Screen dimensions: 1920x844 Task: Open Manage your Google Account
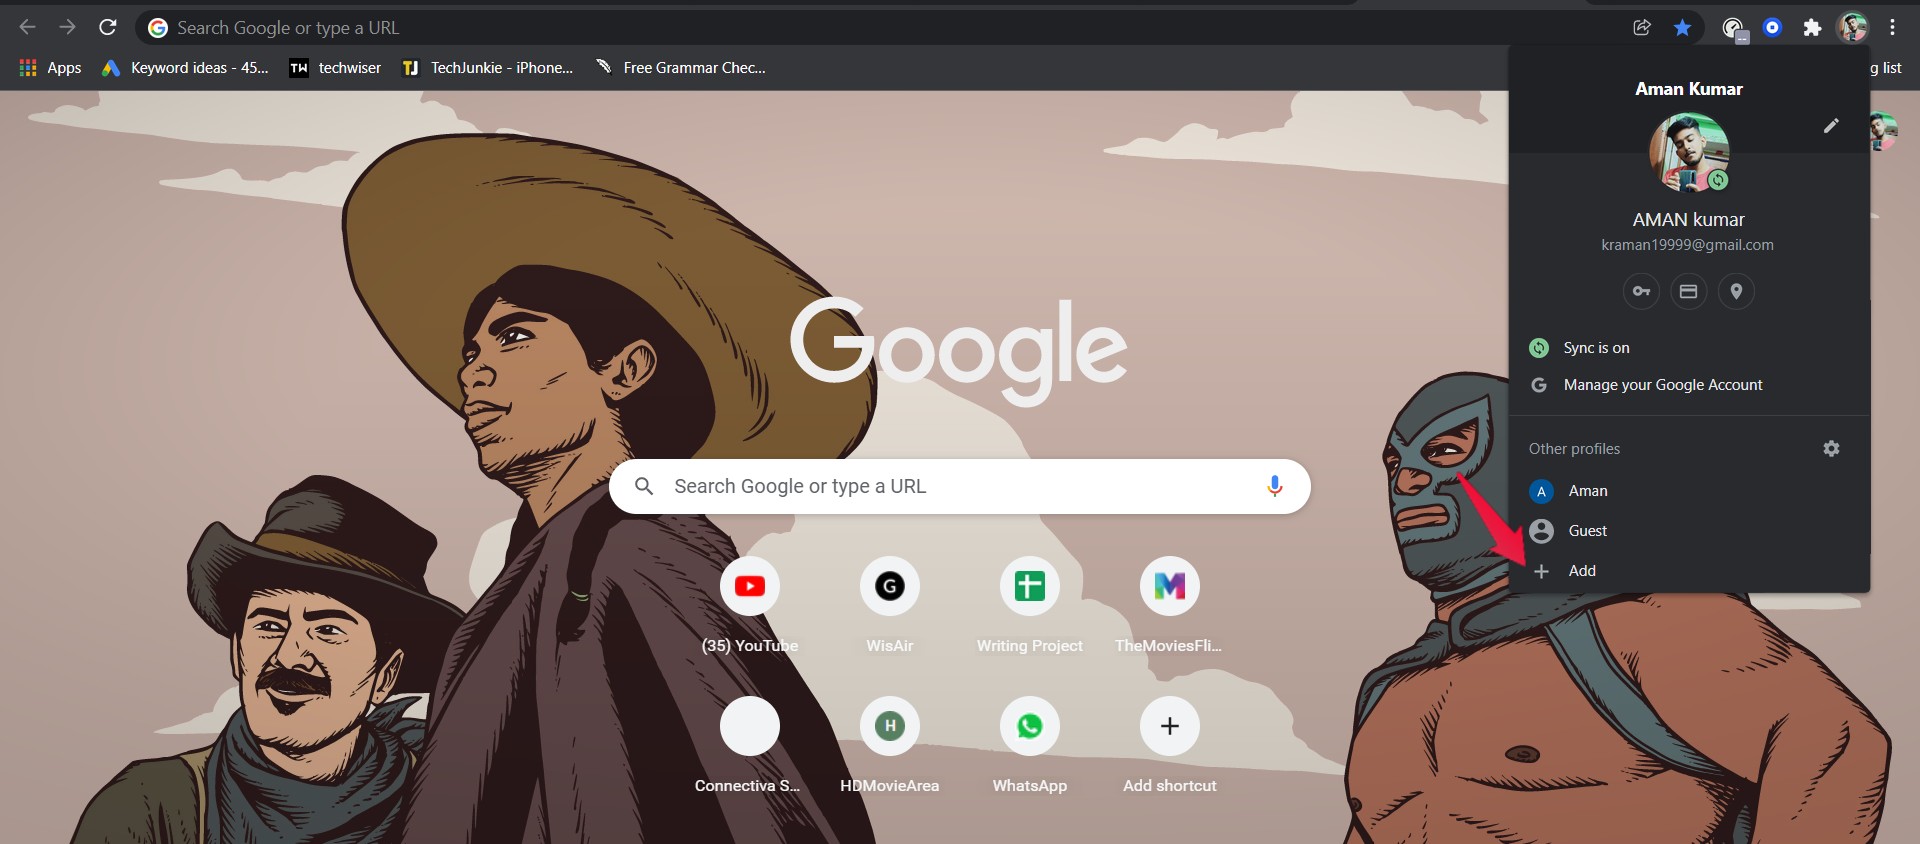[x=1689, y=385]
